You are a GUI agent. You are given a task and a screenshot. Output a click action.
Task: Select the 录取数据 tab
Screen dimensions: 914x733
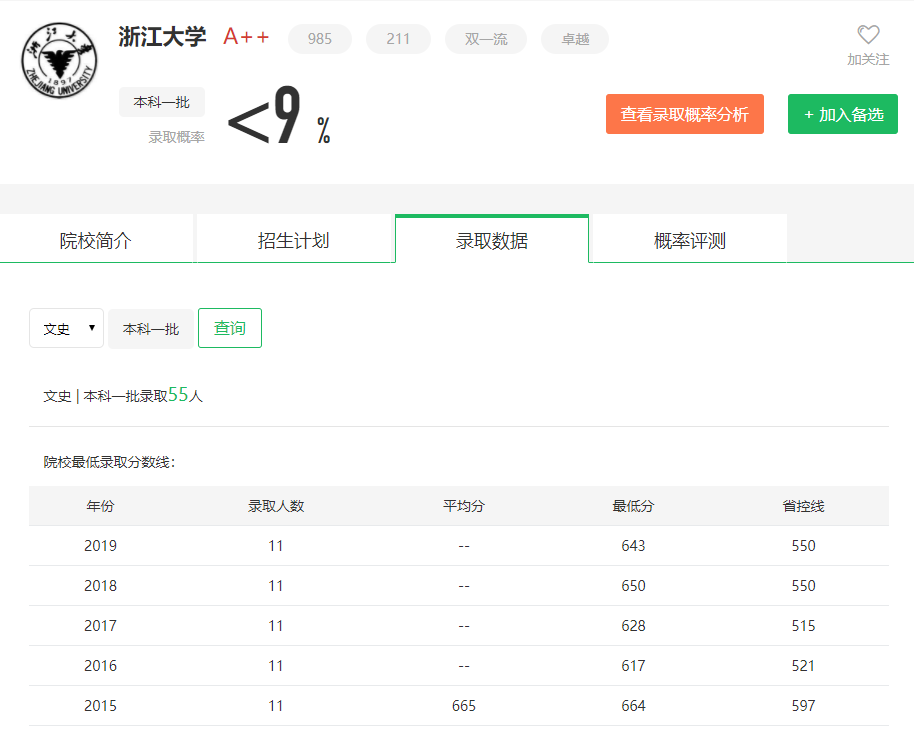click(492, 240)
